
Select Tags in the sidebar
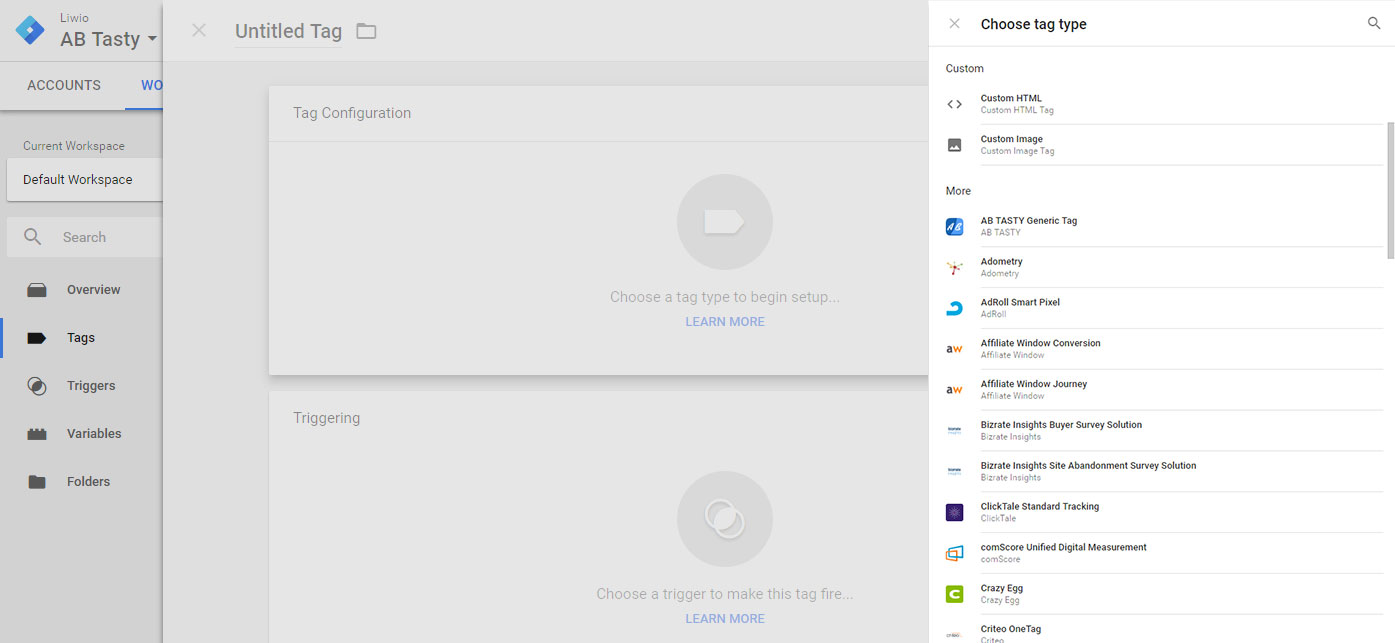81,338
